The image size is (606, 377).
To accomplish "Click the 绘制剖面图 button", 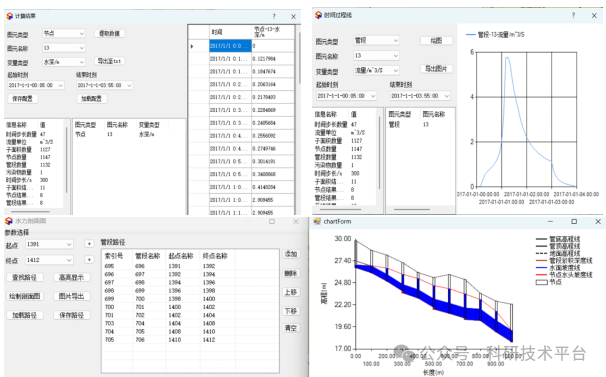I will click(x=25, y=296).
